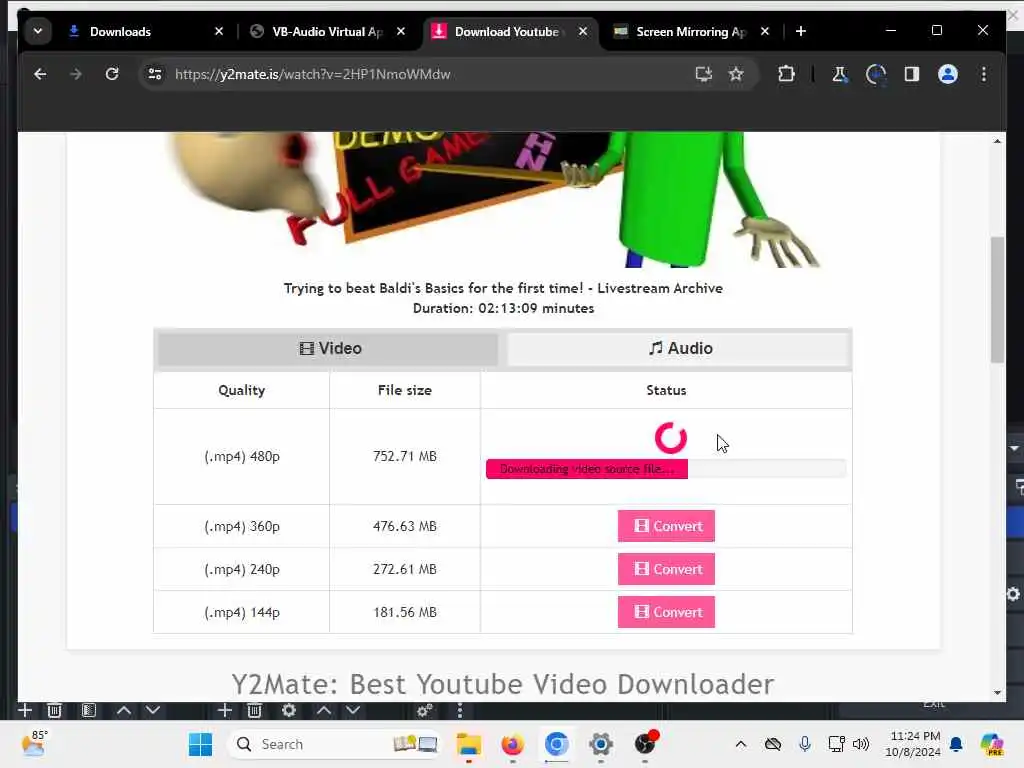The height and width of the screenshot is (768, 1024).
Task: Open the Chrome profile avatar
Action: (948, 74)
